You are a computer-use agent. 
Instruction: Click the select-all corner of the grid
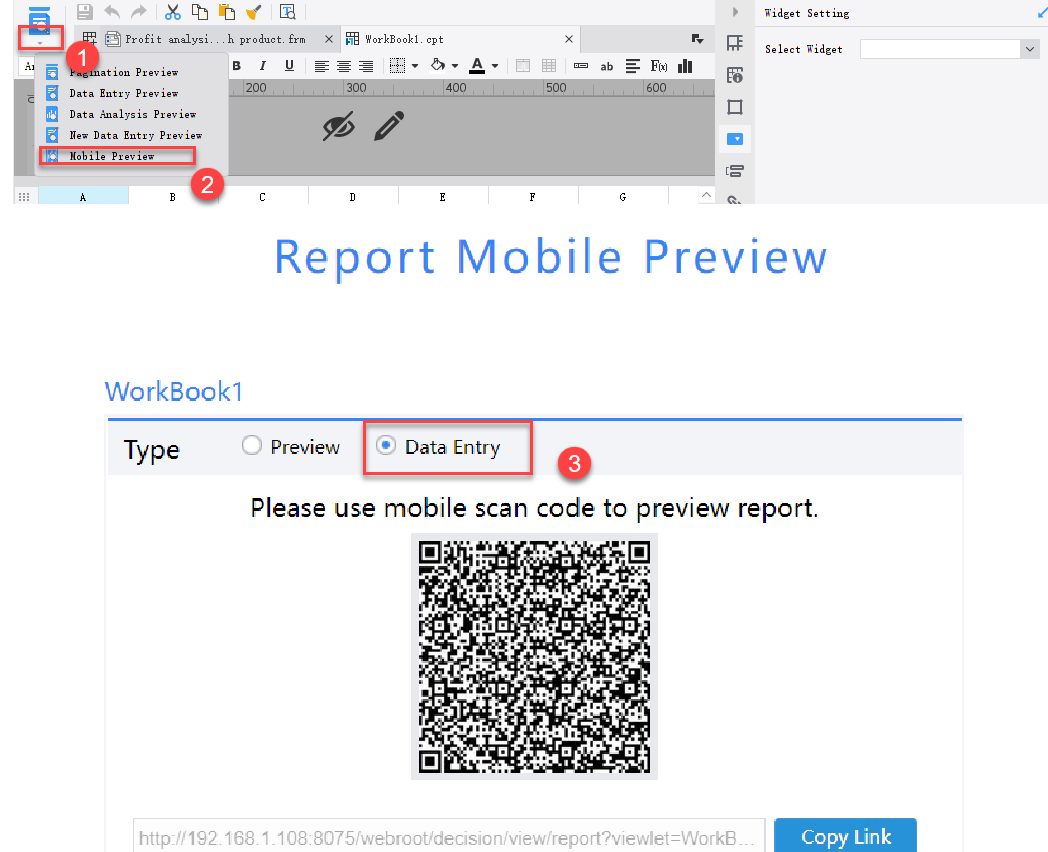click(25, 197)
